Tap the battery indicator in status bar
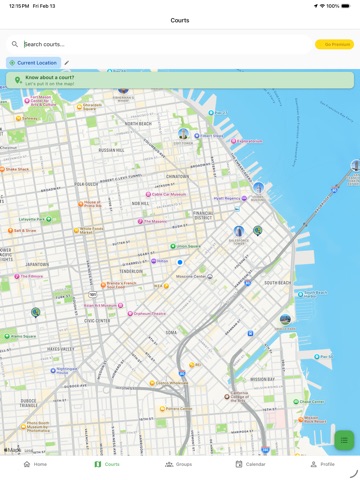Viewport: 360px width, 480px height. click(346, 6)
